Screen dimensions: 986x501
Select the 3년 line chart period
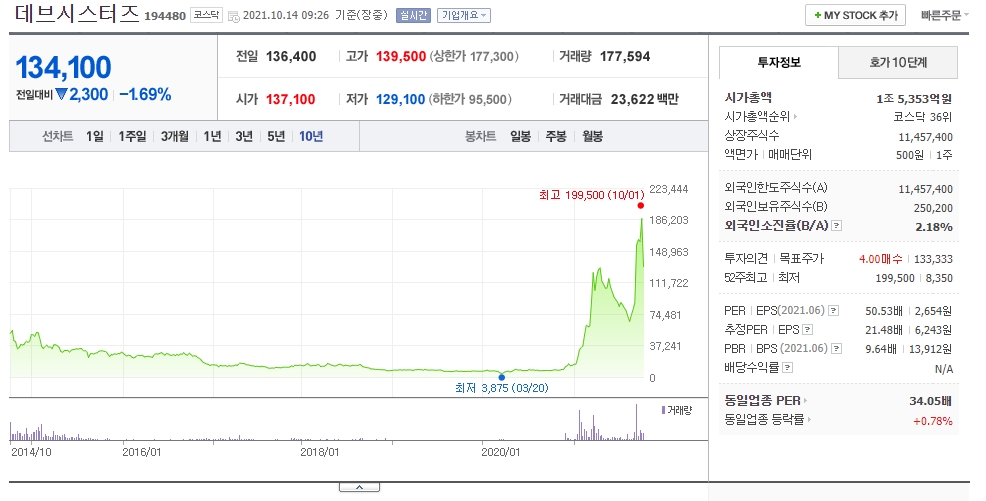(x=244, y=136)
